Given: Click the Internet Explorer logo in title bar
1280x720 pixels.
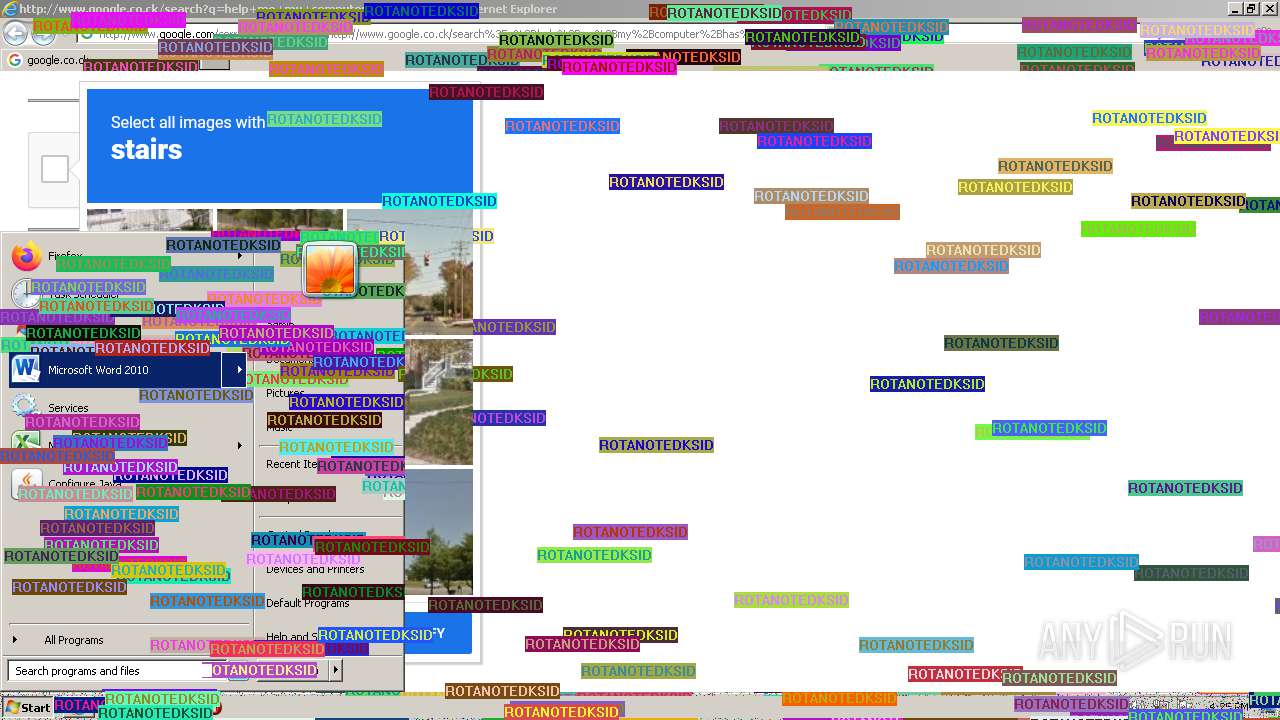Looking at the screenshot, I should click(x=10, y=9).
